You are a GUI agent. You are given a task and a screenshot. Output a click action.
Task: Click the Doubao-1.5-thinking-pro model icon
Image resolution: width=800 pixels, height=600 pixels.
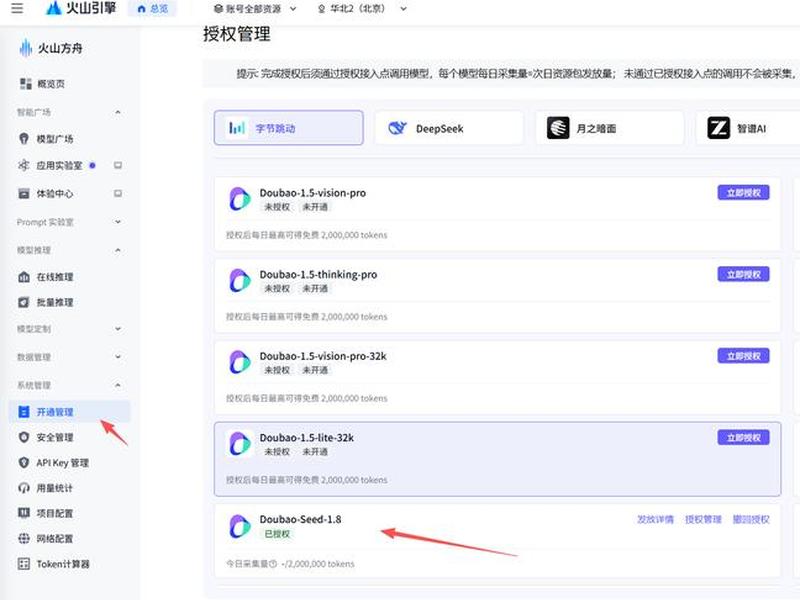tap(239, 281)
